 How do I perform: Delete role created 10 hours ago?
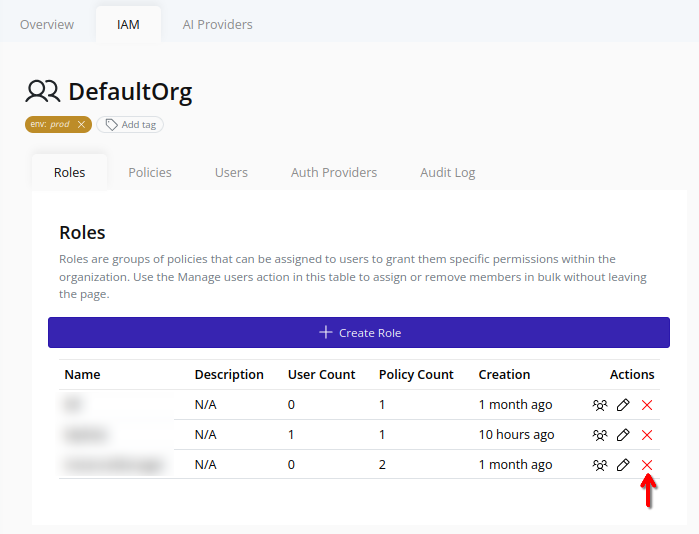[647, 435]
